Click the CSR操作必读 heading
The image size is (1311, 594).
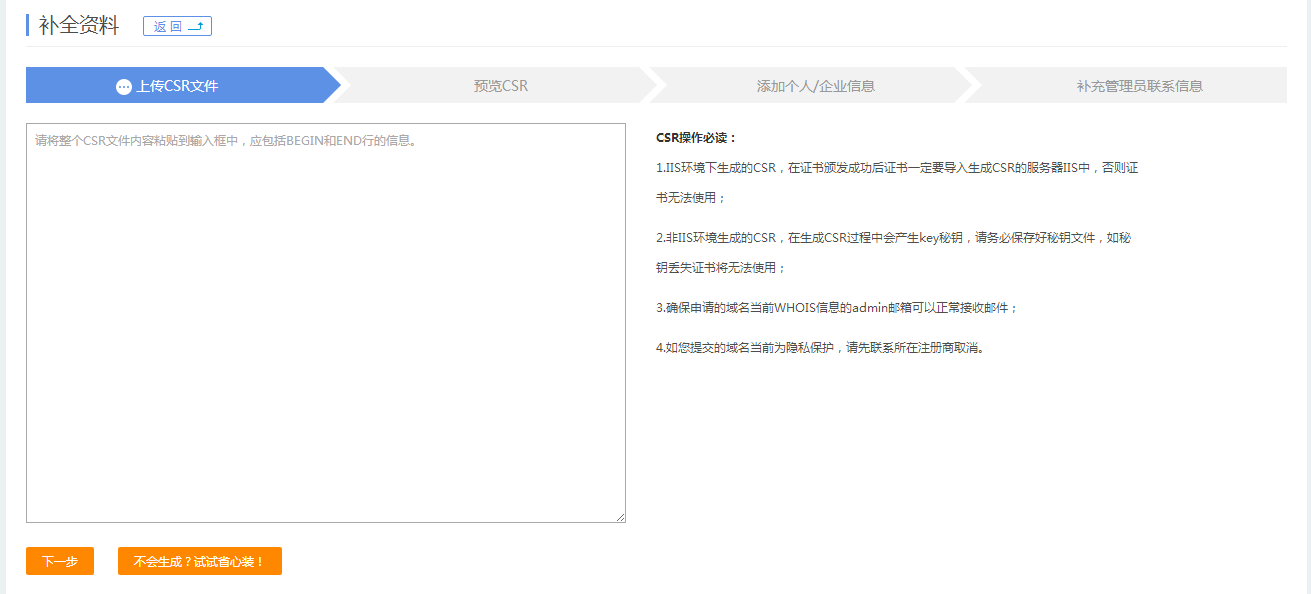click(696, 138)
